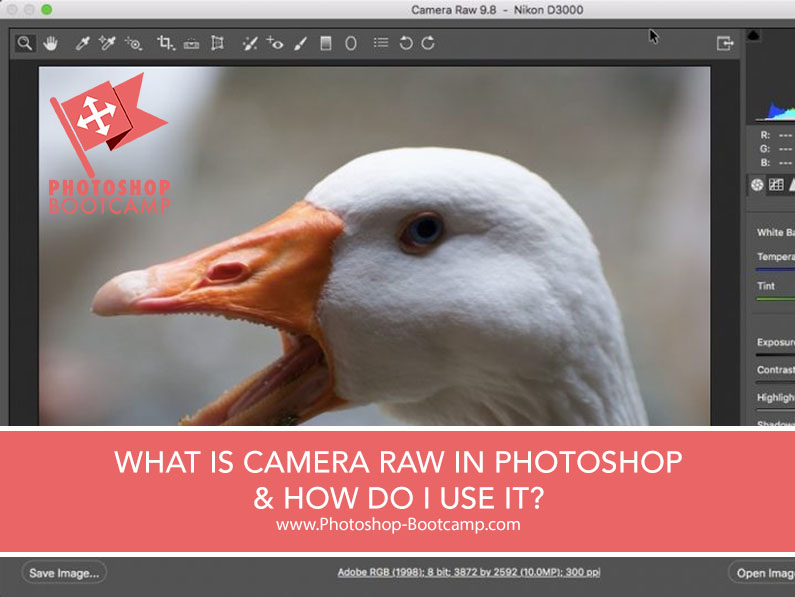Click the White Balance label
Image resolution: width=795 pixels, height=597 pixels.
[776, 232]
